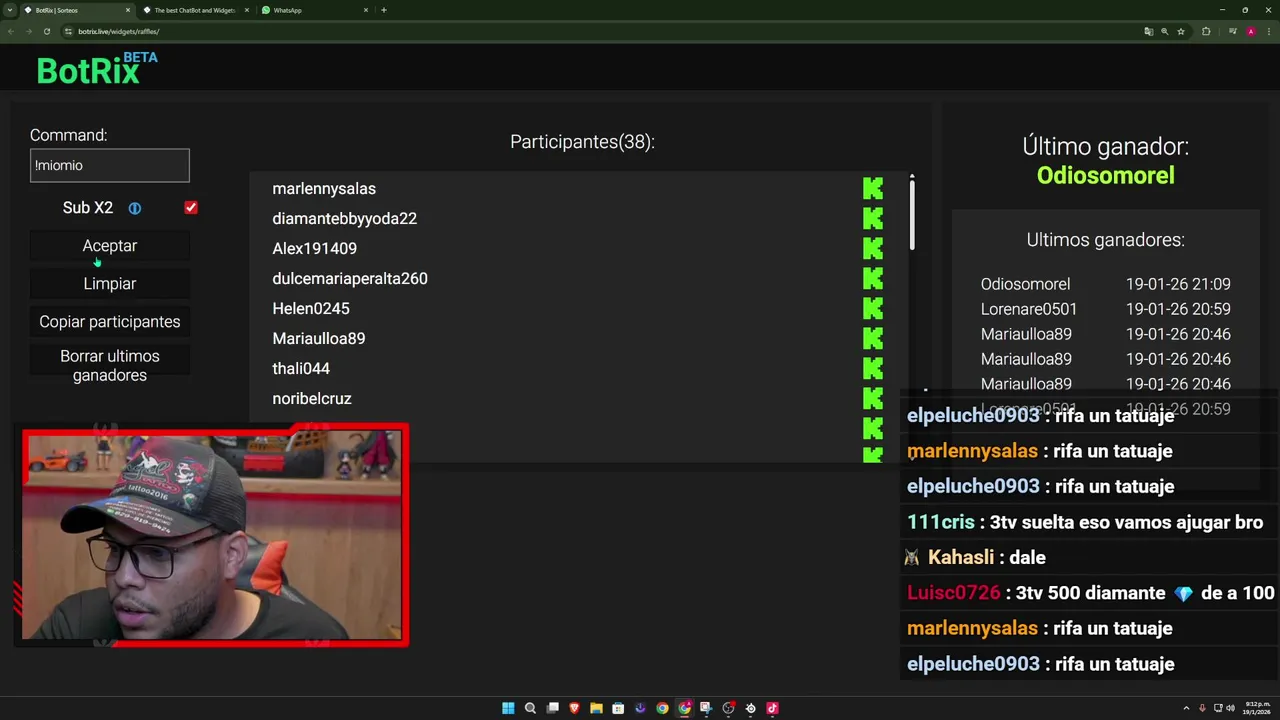Click chat username Kahasli
Viewport: 1280px width, 720px height.
(x=961, y=557)
